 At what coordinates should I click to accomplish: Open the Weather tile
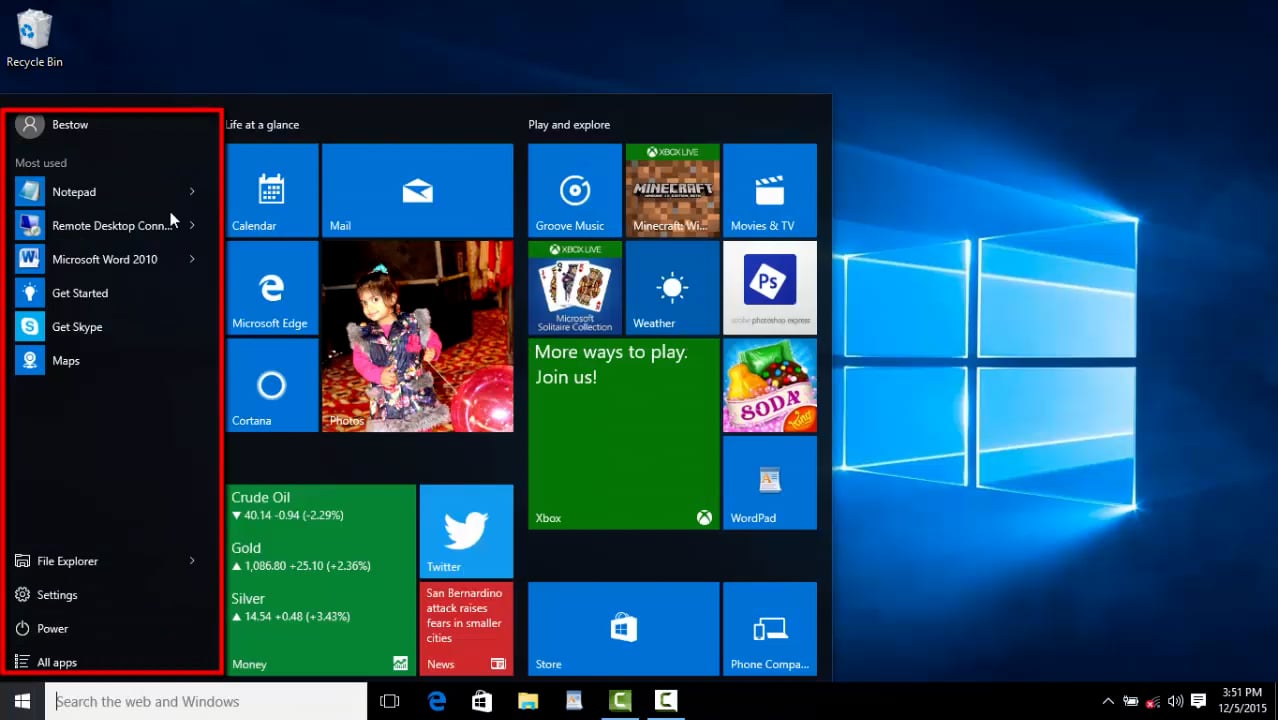[x=672, y=287]
